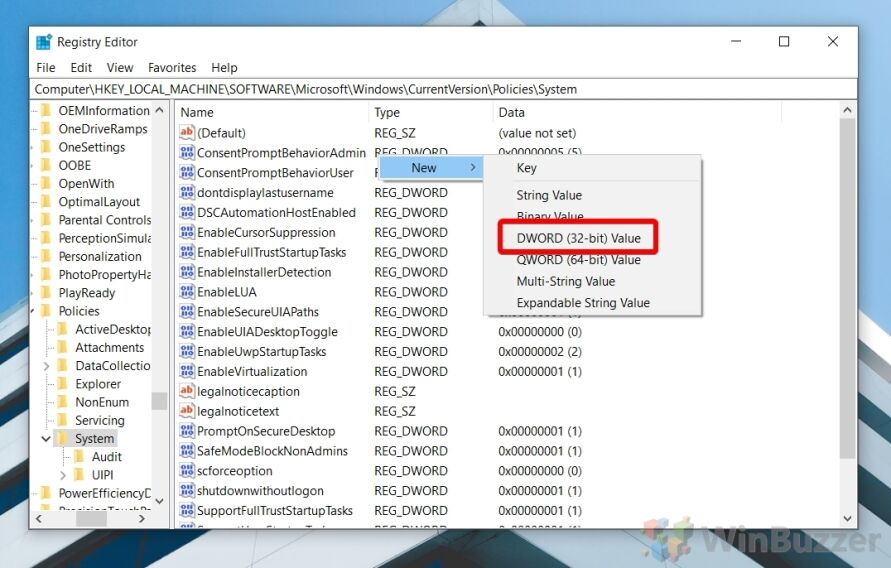Select the Policies key in the tree
Viewport: 891px width, 568px height.
coord(79,311)
